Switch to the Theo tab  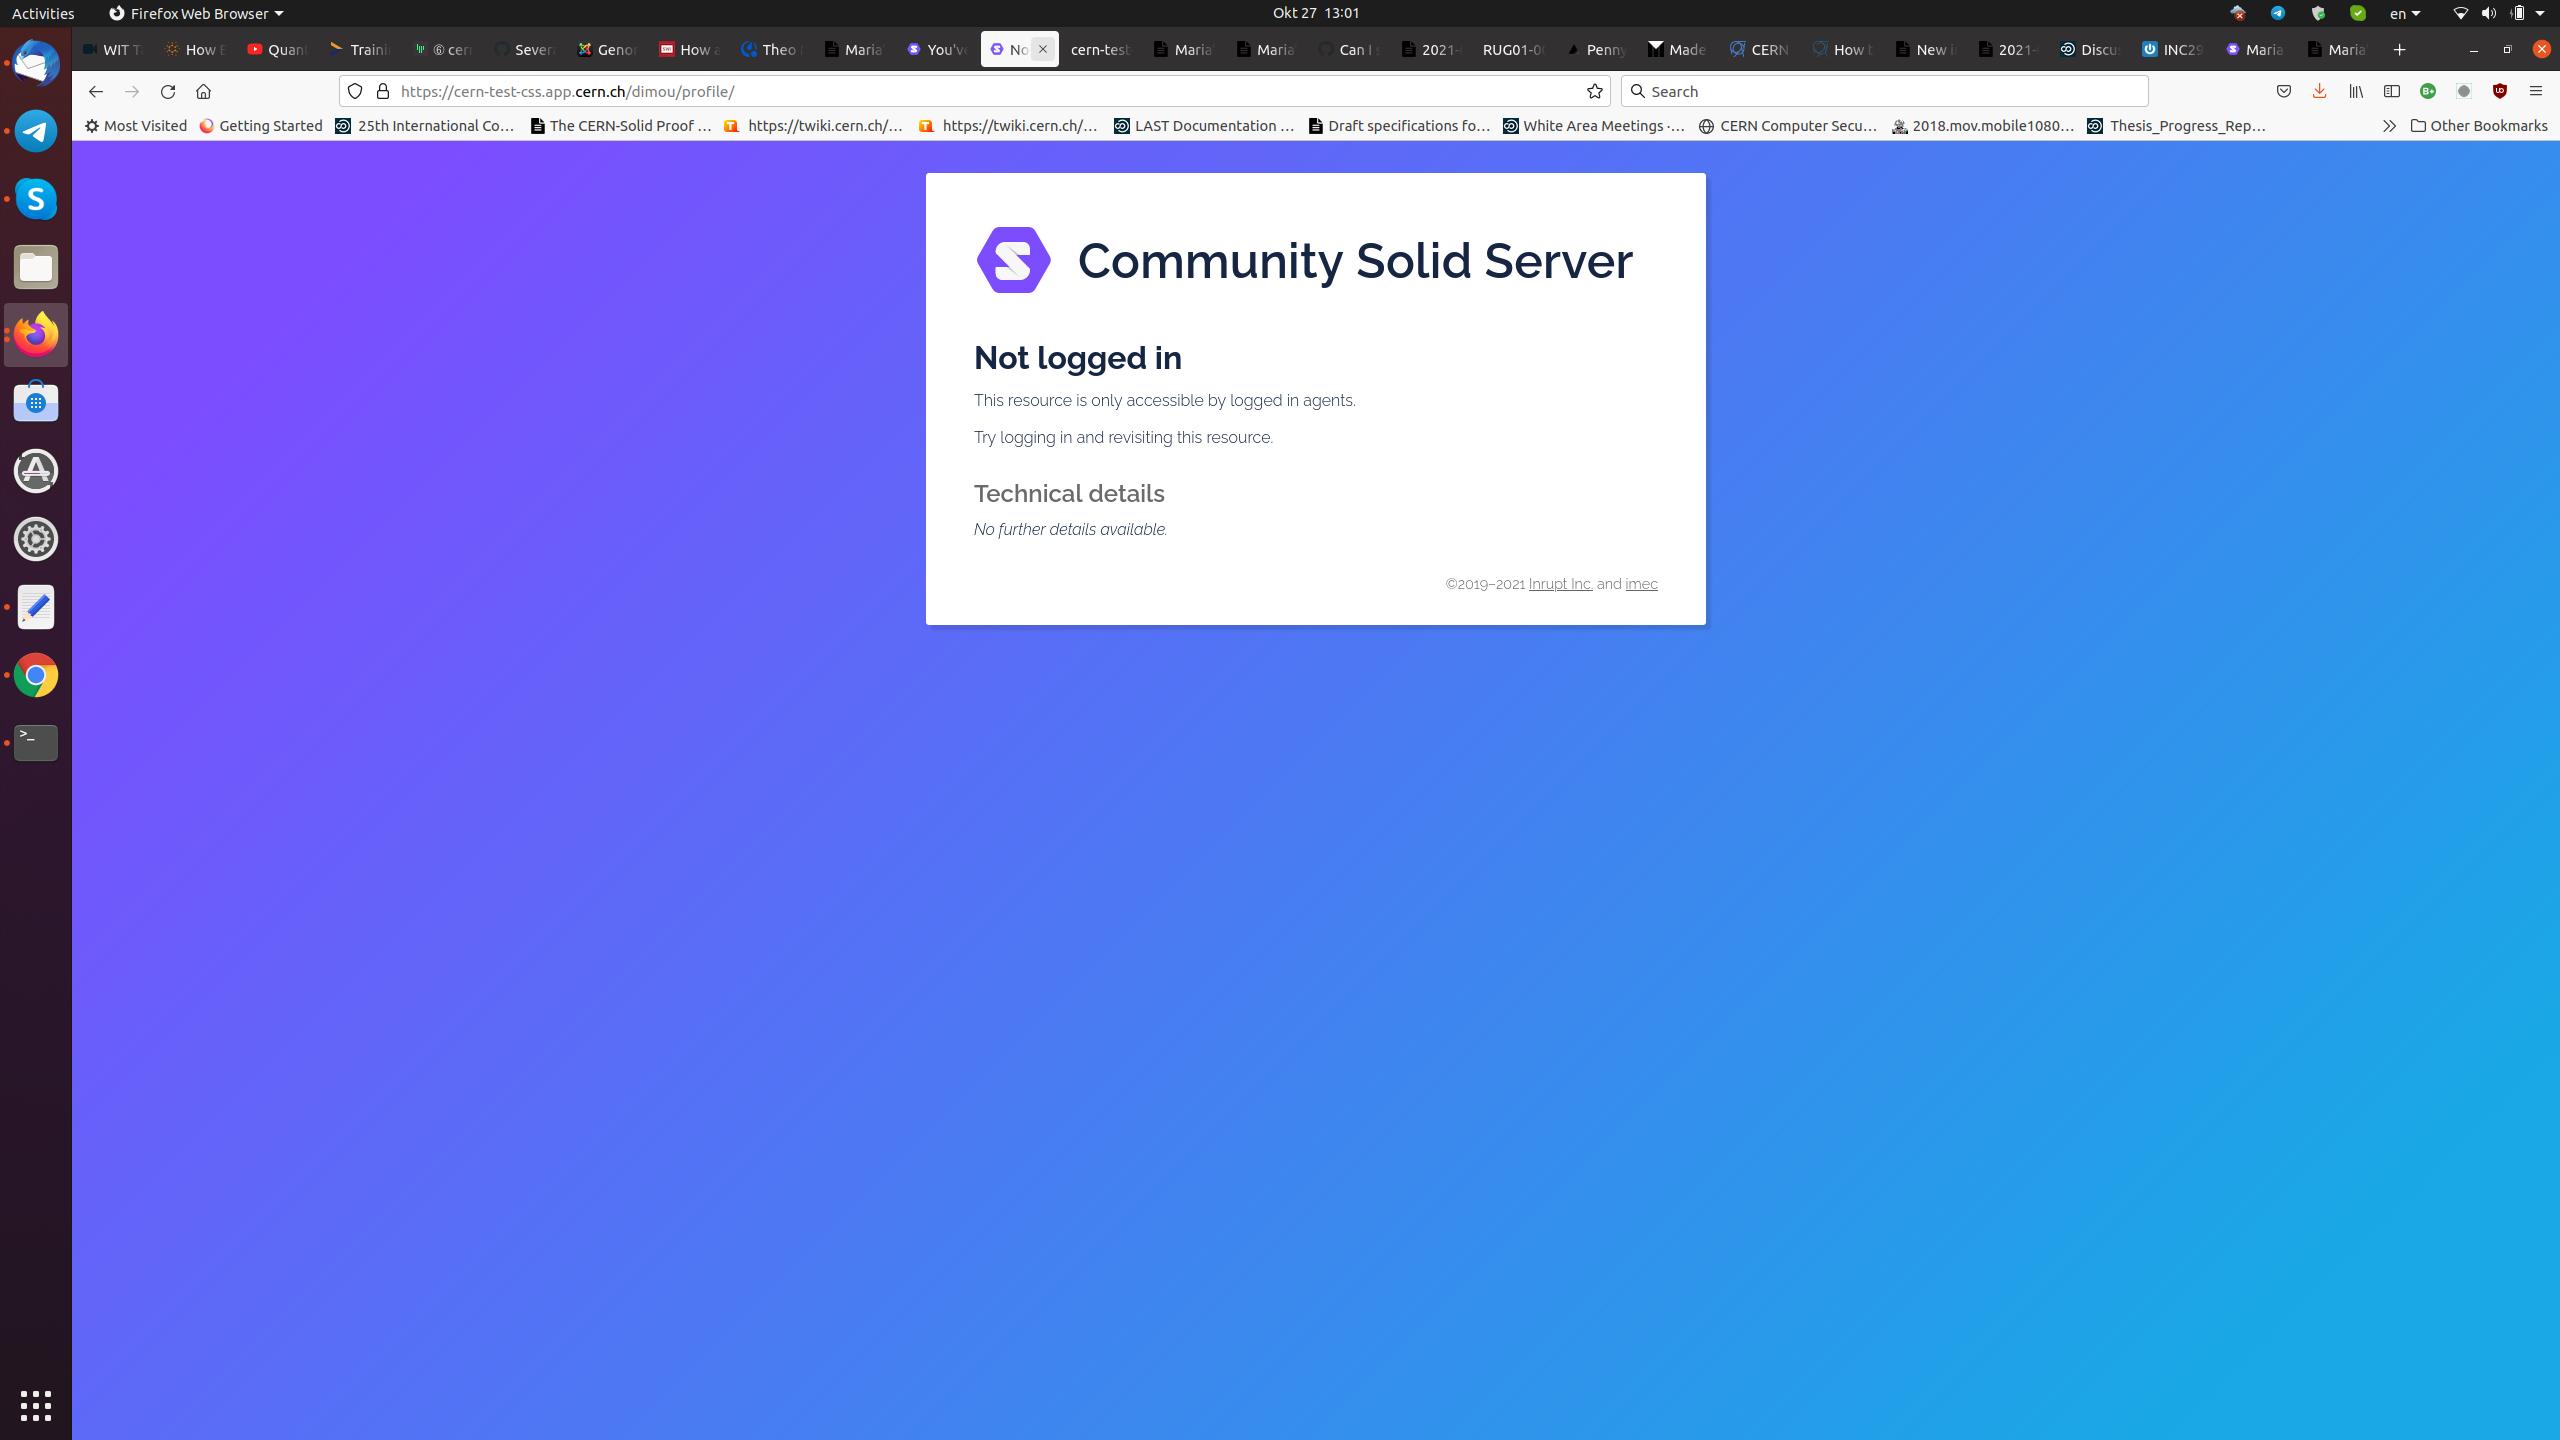coord(772,49)
